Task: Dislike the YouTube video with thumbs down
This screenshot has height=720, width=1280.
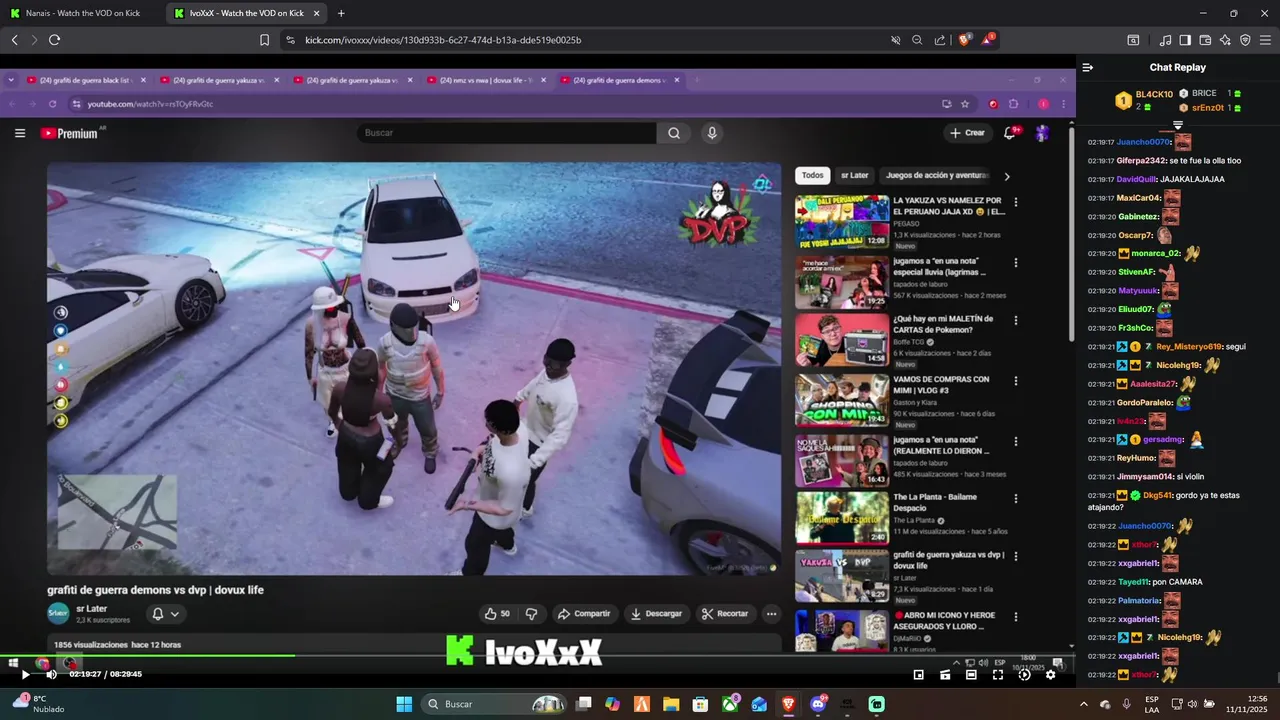Action: coord(531,613)
